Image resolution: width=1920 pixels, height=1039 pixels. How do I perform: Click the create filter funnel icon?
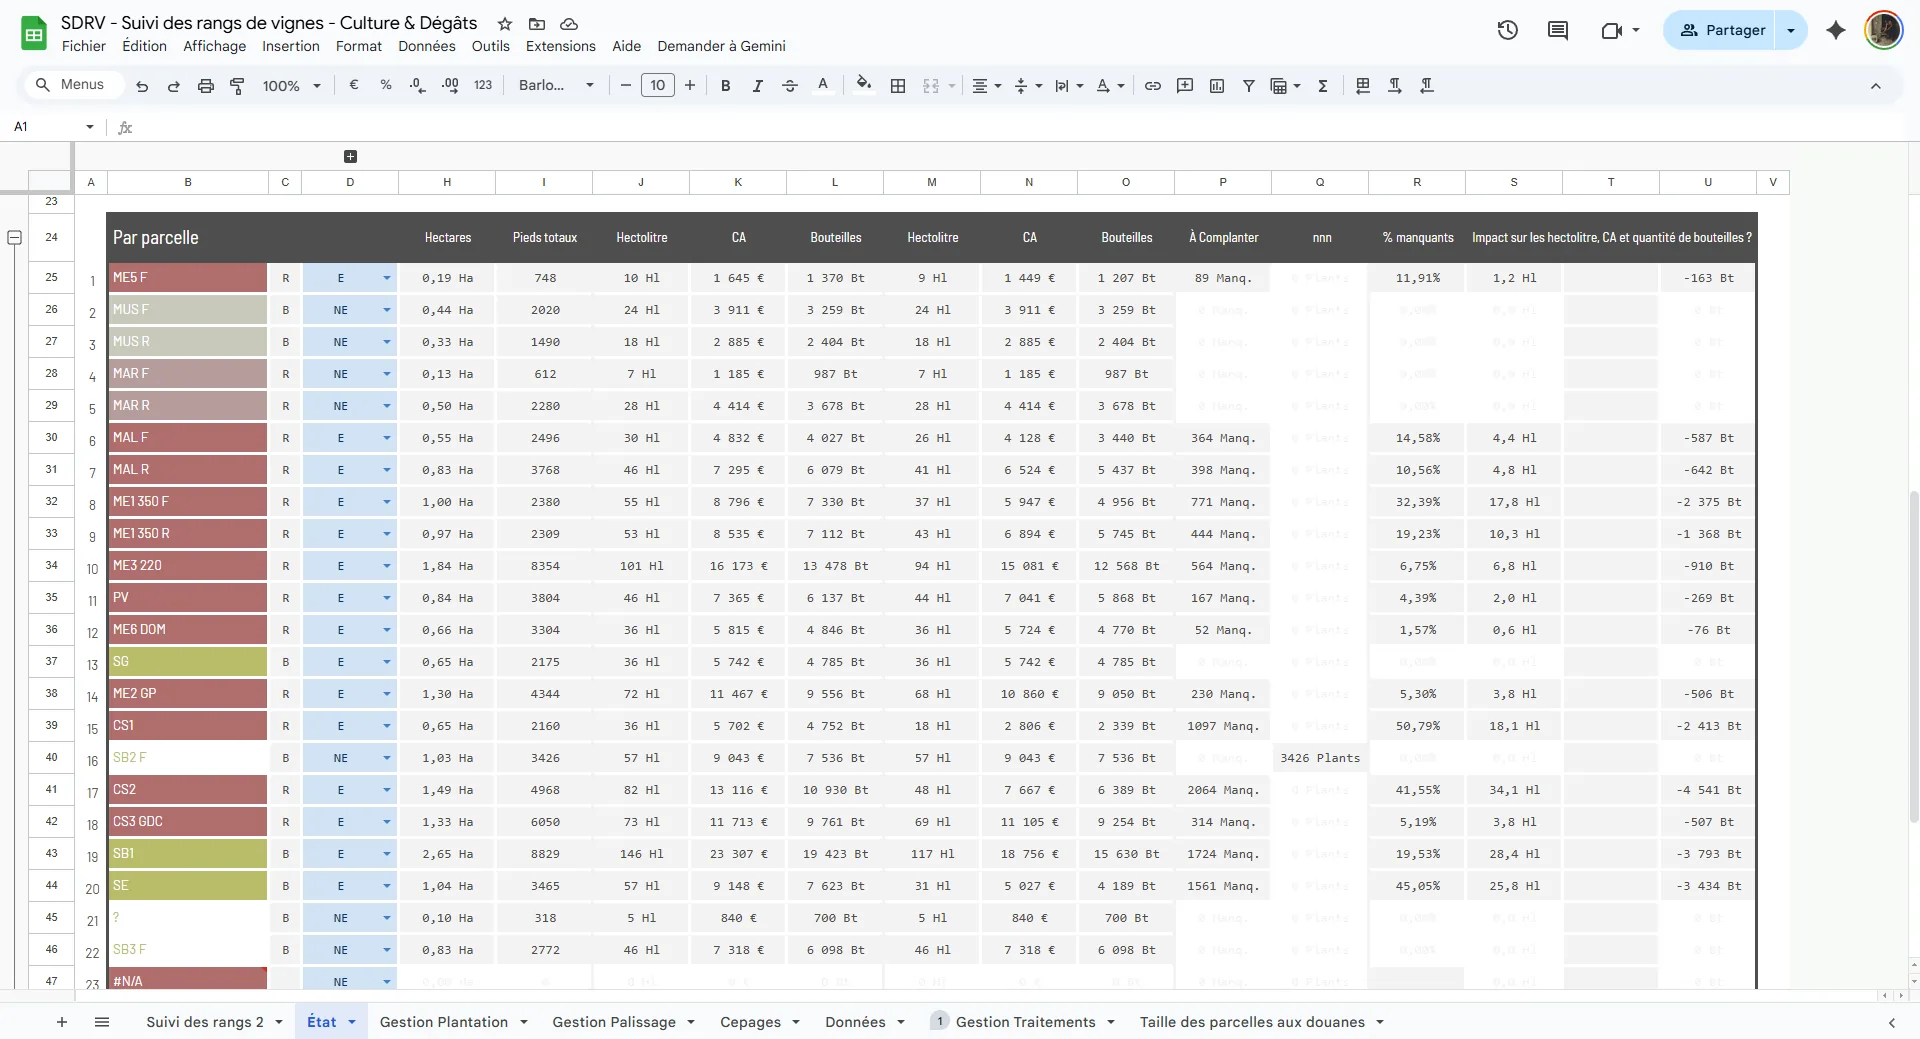[1248, 86]
